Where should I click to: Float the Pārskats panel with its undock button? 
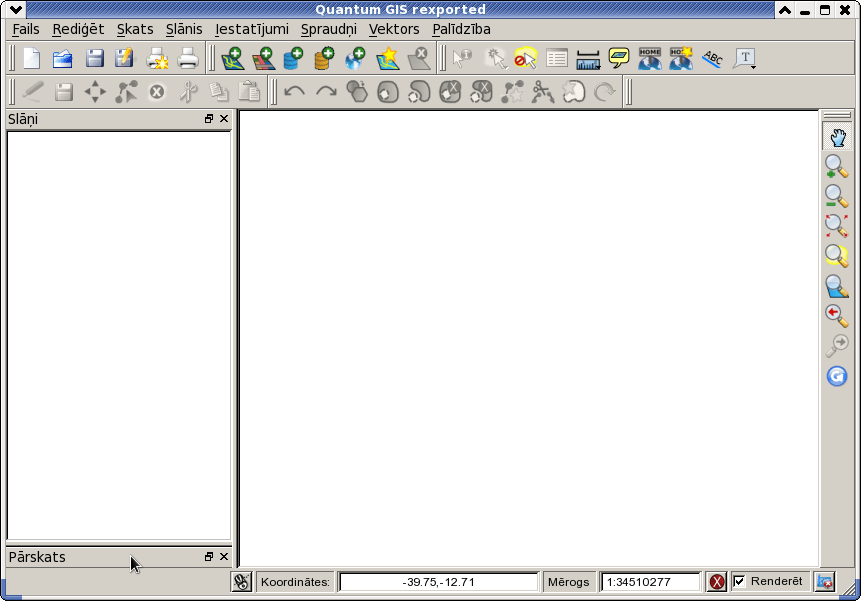click(209, 557)
